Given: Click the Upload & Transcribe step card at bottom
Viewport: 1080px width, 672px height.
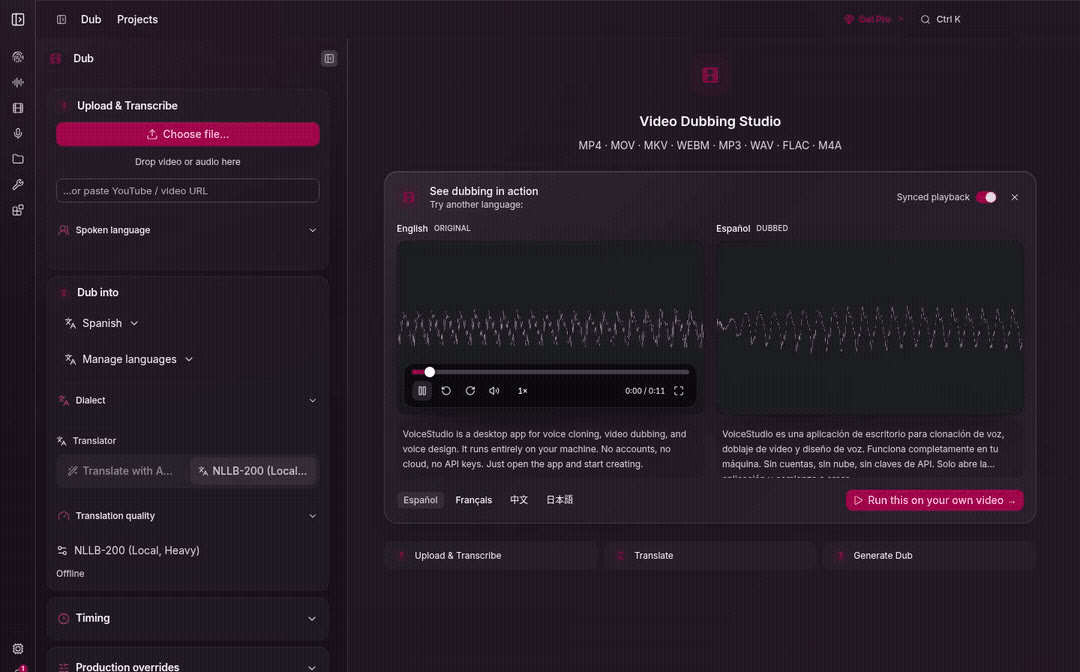Looking at the screenshot, I should 490,556.
